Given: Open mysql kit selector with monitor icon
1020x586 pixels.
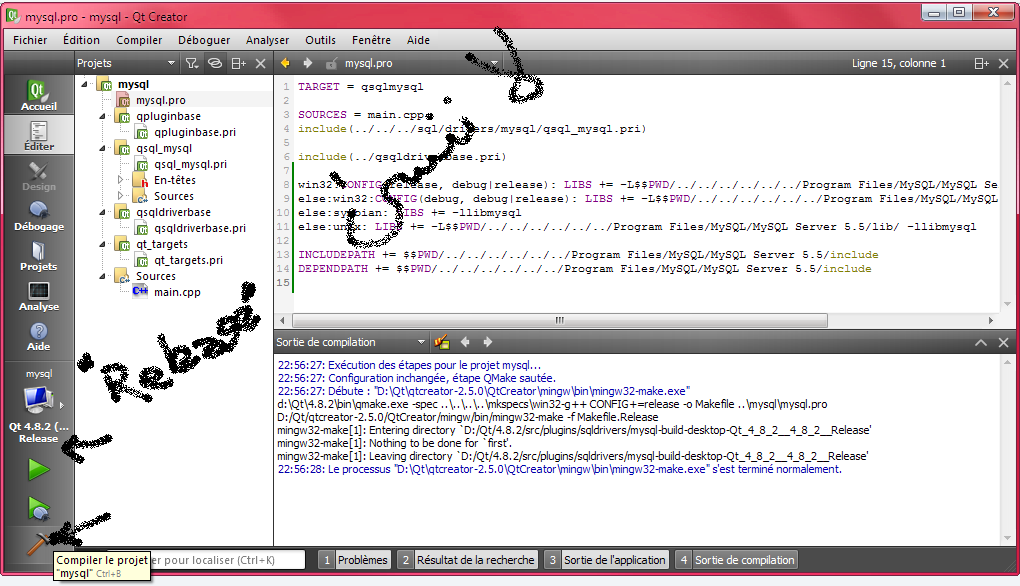Looking at the screenshot, I should pos(38,399).
